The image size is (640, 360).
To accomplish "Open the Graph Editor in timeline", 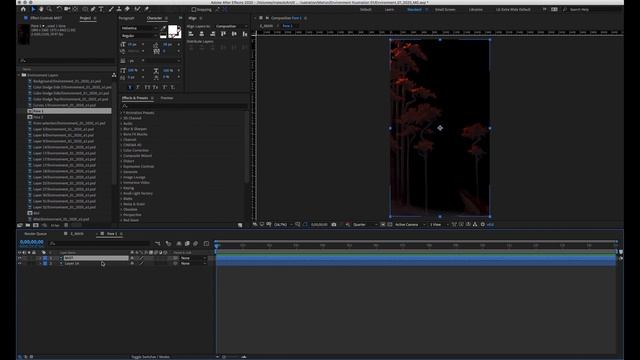I will coord(206,244).
